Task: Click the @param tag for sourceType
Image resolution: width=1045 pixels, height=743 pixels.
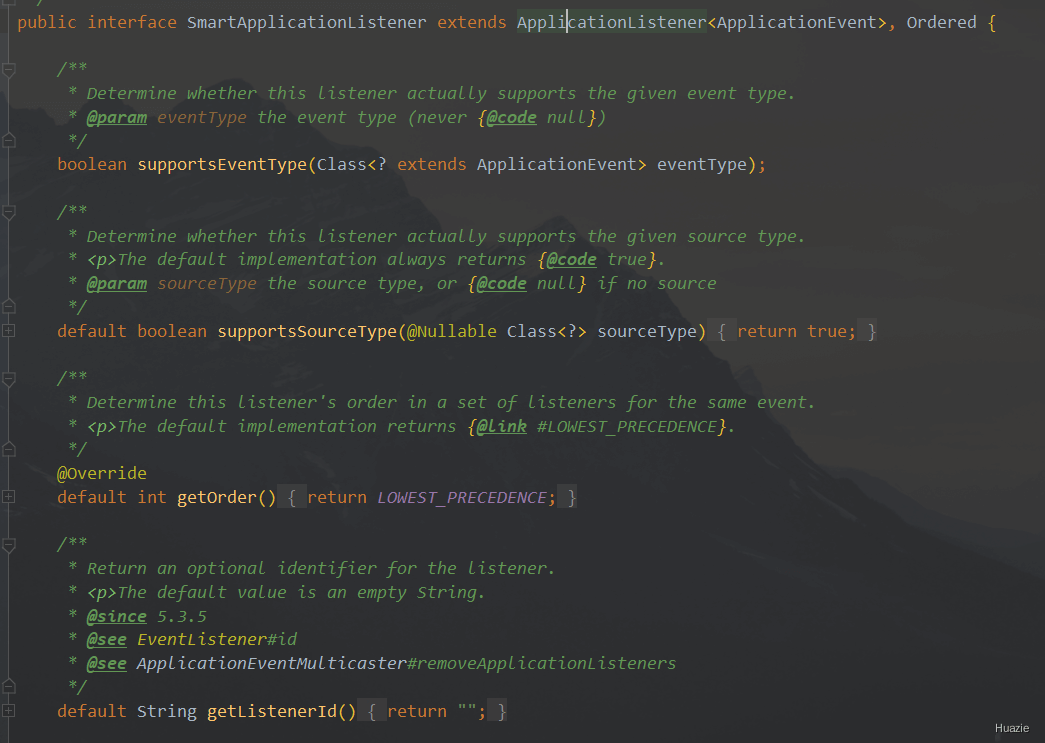Action: tap(117, 284)
